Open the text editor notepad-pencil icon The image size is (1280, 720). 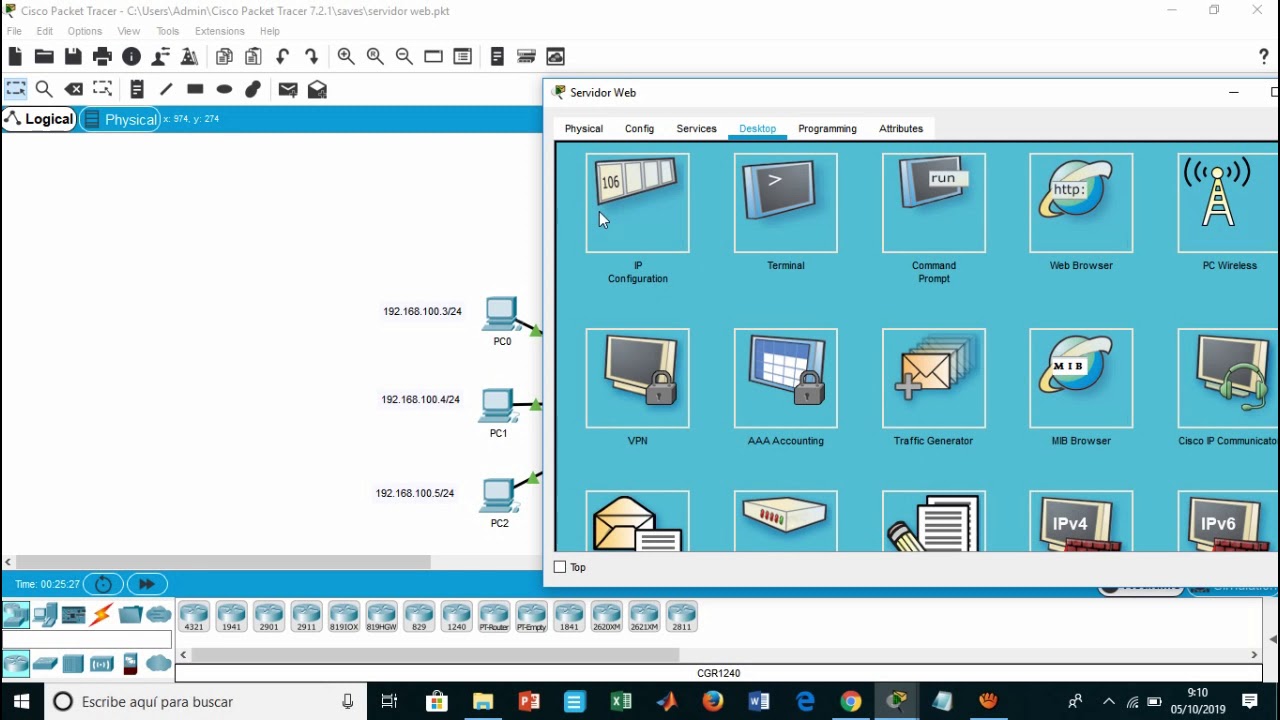(933, 521)
